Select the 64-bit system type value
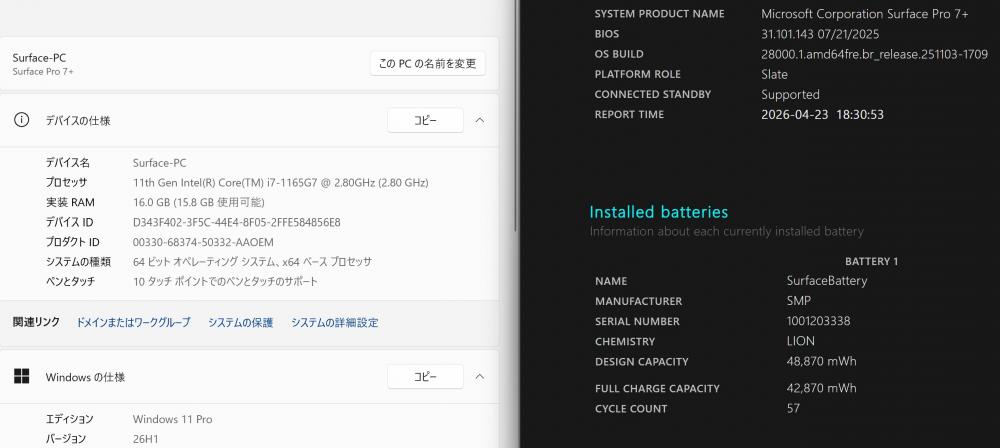Viewport: 1000px width, 448px height. point(253,262)
